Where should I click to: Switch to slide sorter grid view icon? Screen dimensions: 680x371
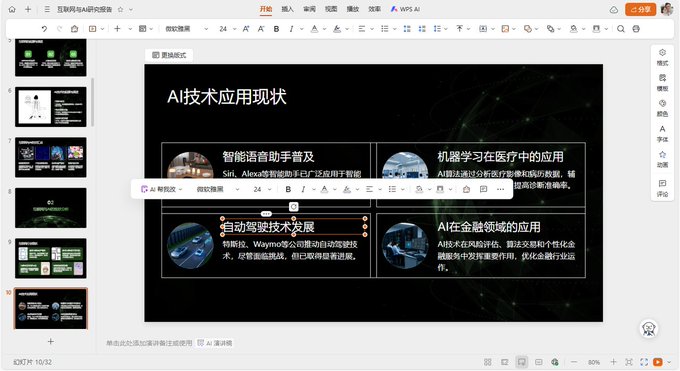point(488,362)
